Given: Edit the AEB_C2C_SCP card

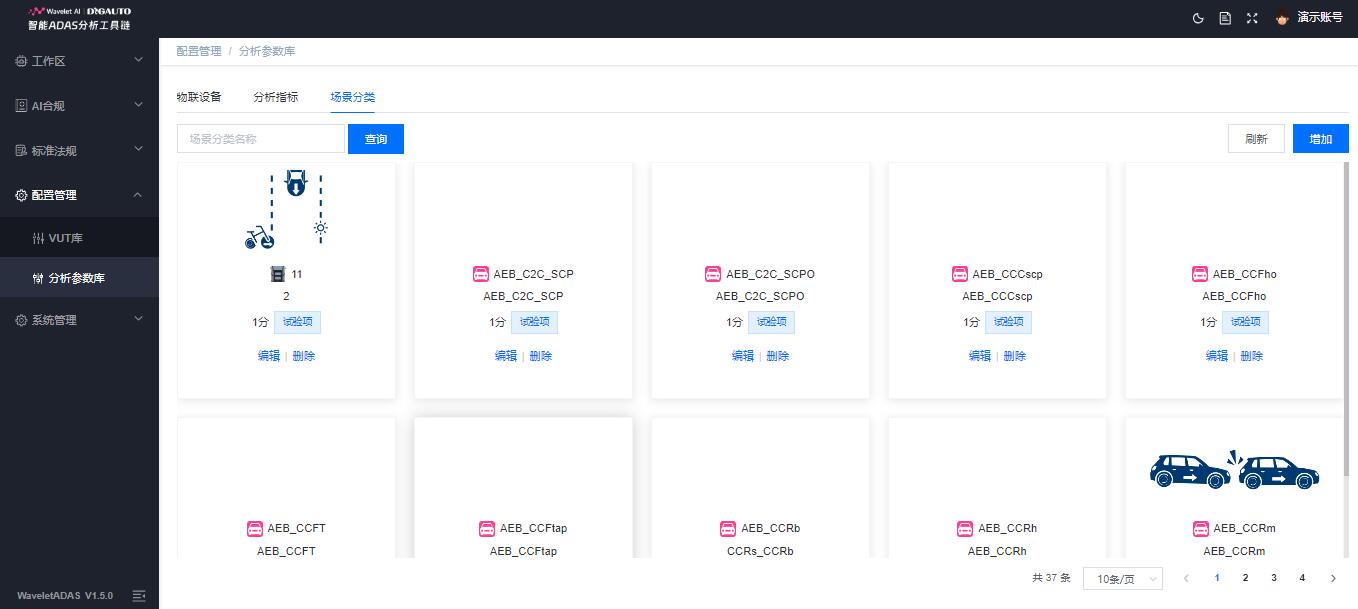Looking at the screenshot, I should pyautogui.click(x=506, y=356).
